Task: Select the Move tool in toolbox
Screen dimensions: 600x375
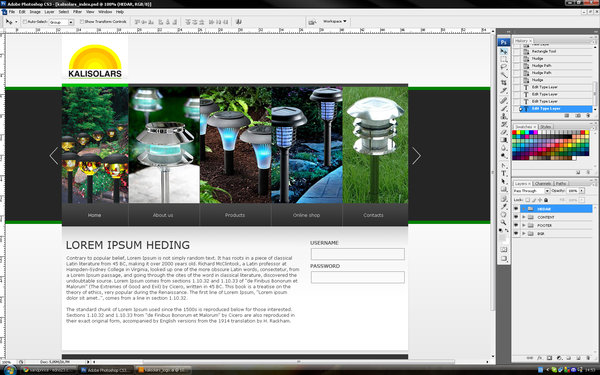Action: point(504,51)
